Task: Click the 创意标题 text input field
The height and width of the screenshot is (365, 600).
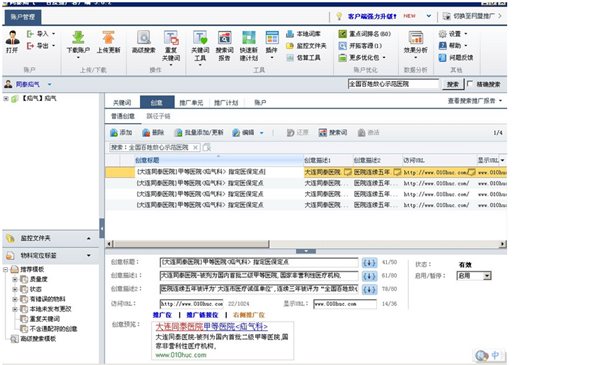Action: click(259, 262)
